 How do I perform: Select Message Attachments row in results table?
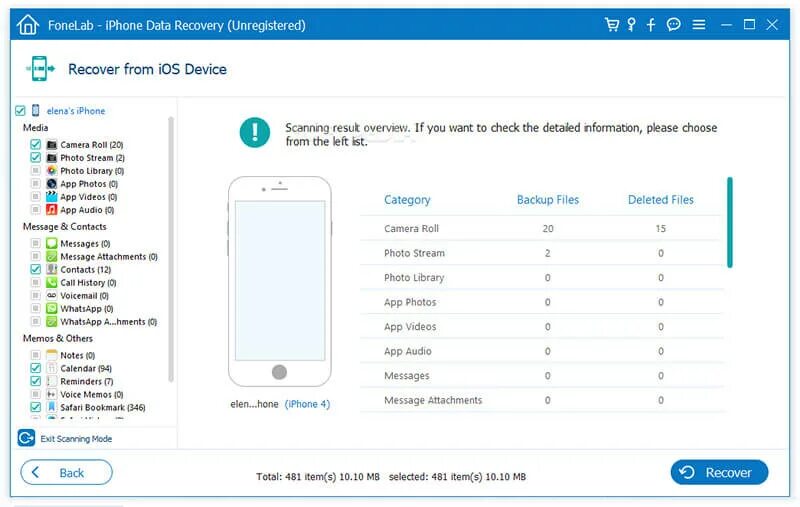541,400
